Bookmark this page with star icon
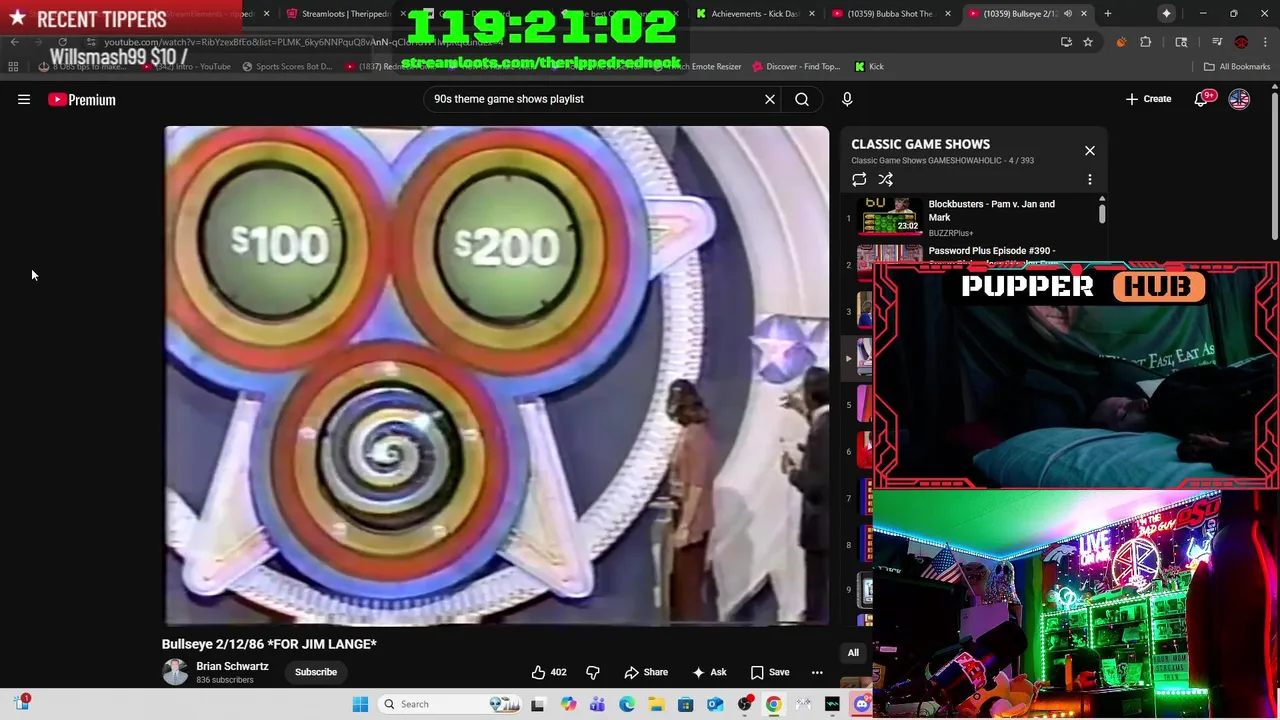The height and width of the screenshot is (720, 1280). (1088, 42)
